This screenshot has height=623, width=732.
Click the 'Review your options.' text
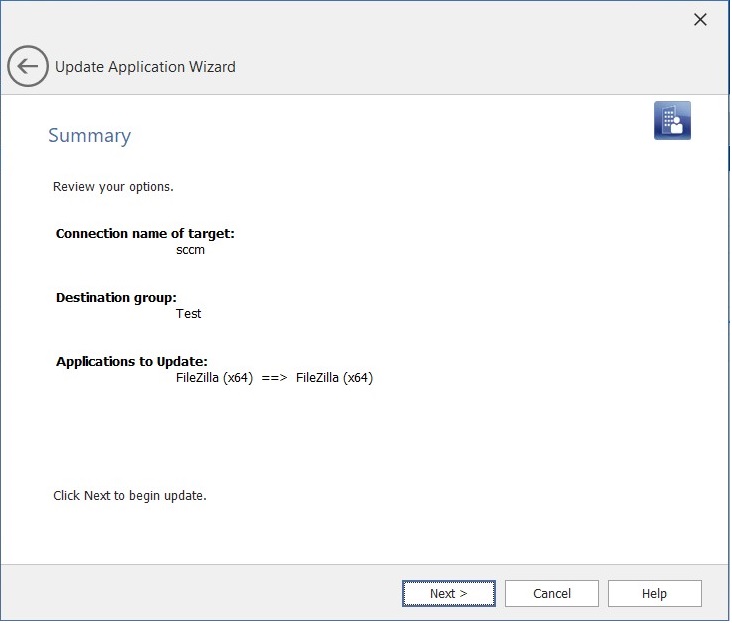pos(113,186)
